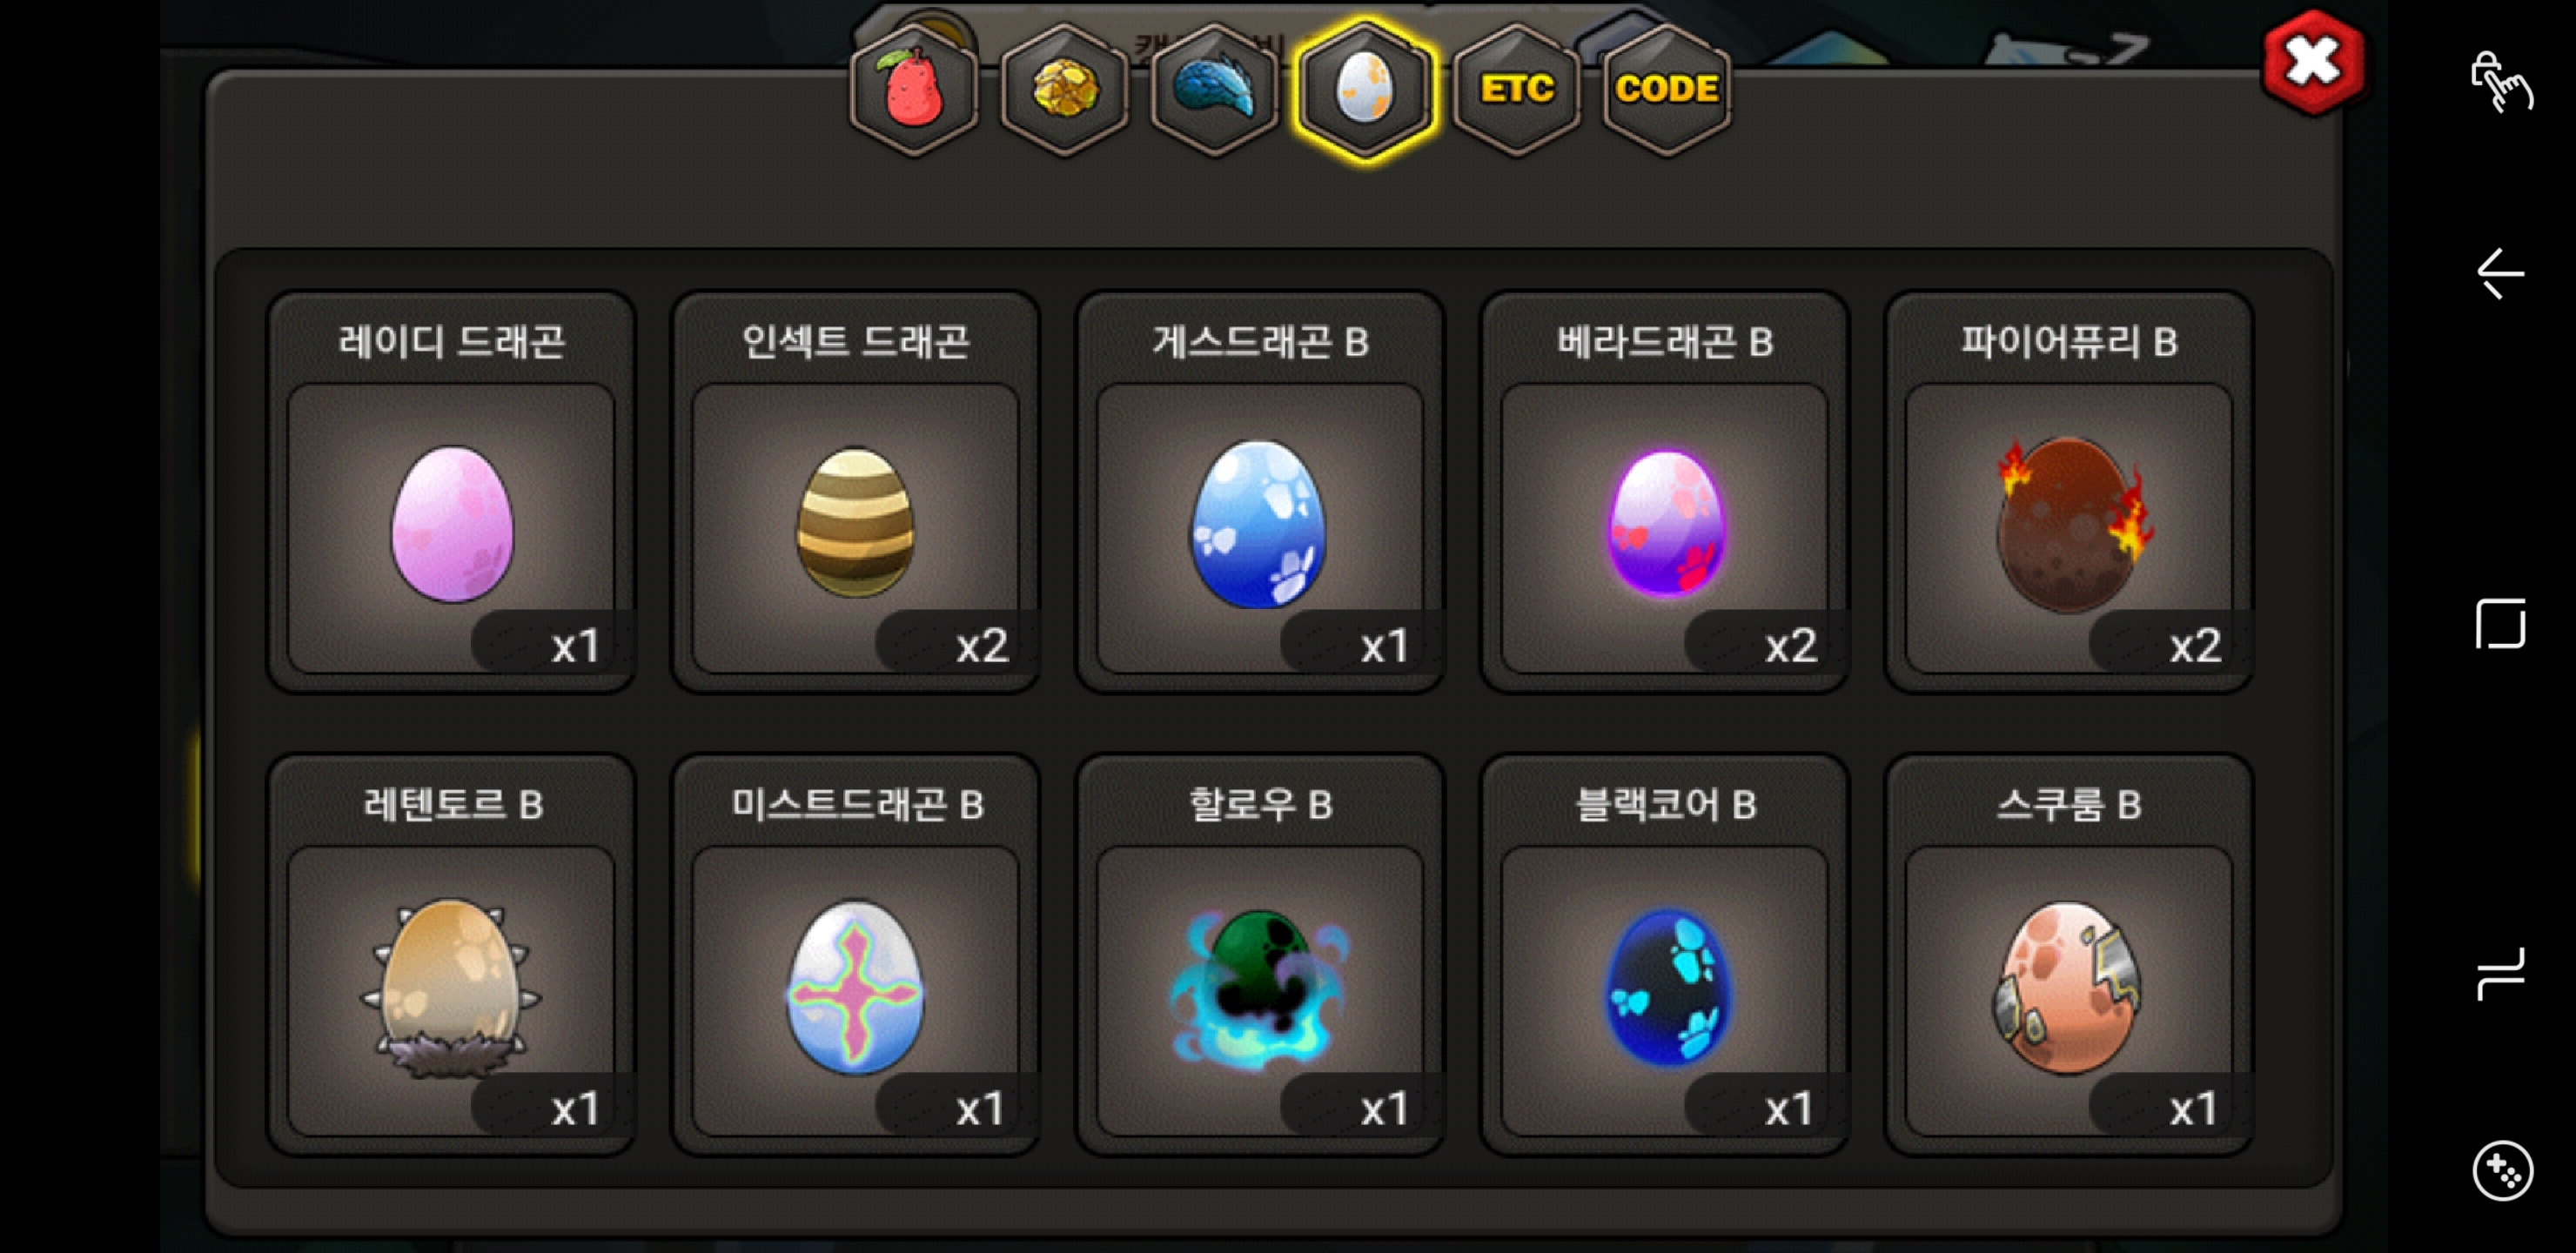Open the red fruit food tab
The width and height of the screenshot is (2576, 1253).
tap(914, 89)
